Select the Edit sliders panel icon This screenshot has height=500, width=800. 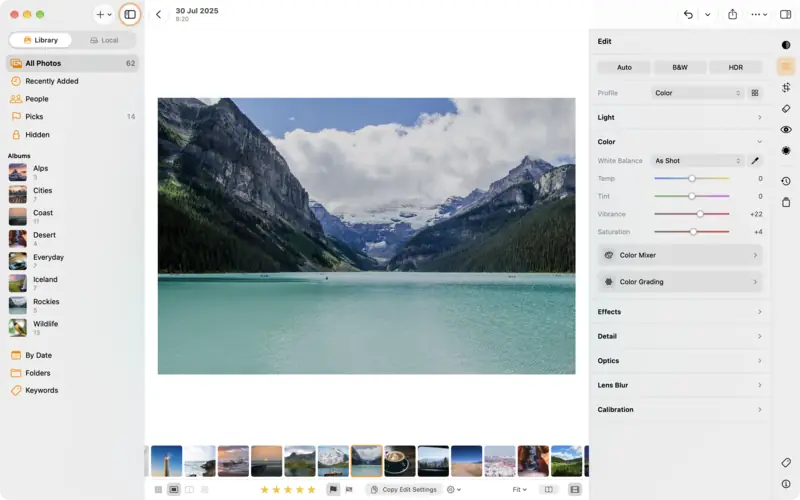coord(786,66)
